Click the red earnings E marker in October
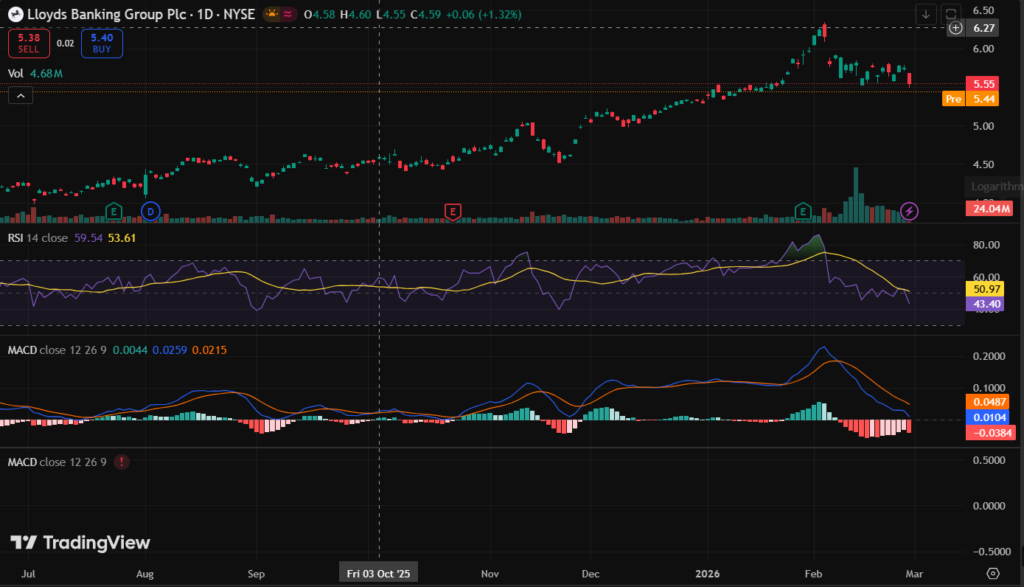 [452, 210]
